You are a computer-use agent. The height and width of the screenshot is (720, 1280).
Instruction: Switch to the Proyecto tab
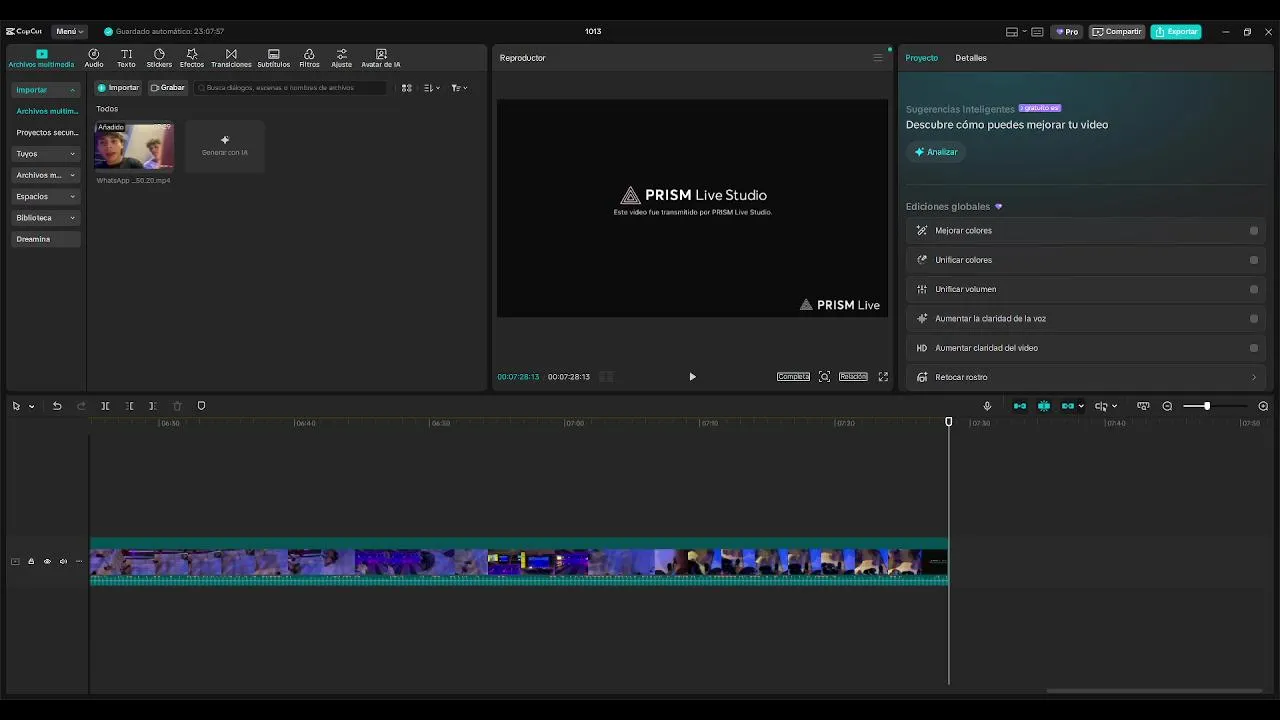coord(922,58)
